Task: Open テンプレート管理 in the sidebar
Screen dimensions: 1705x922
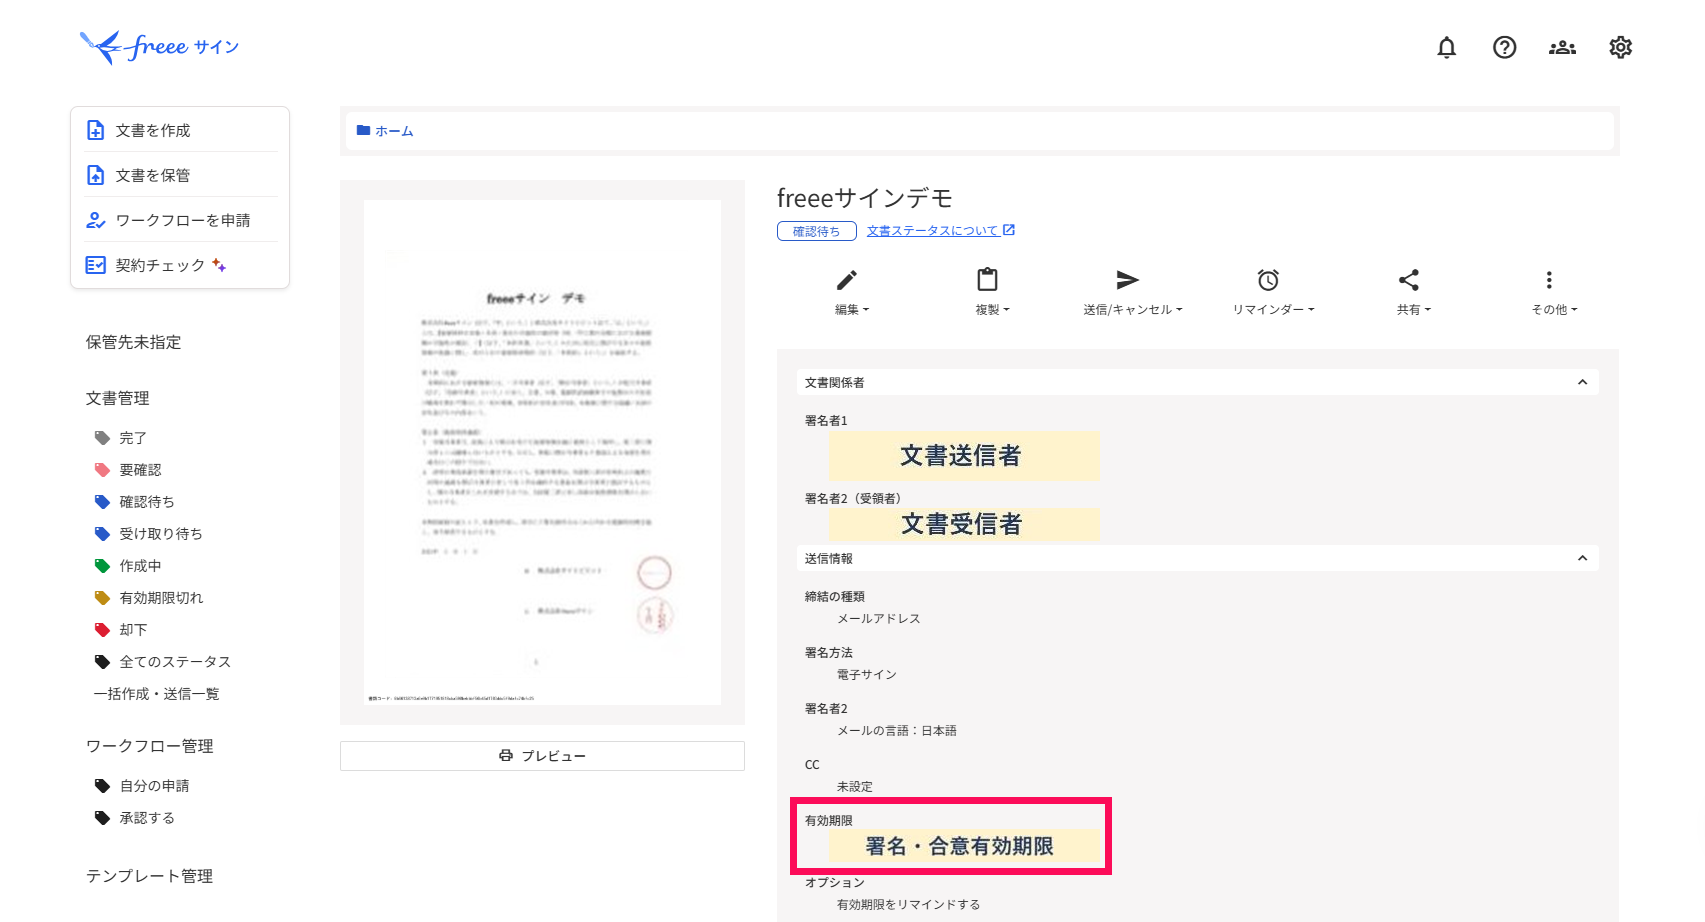Action: [x=149, y=876]
